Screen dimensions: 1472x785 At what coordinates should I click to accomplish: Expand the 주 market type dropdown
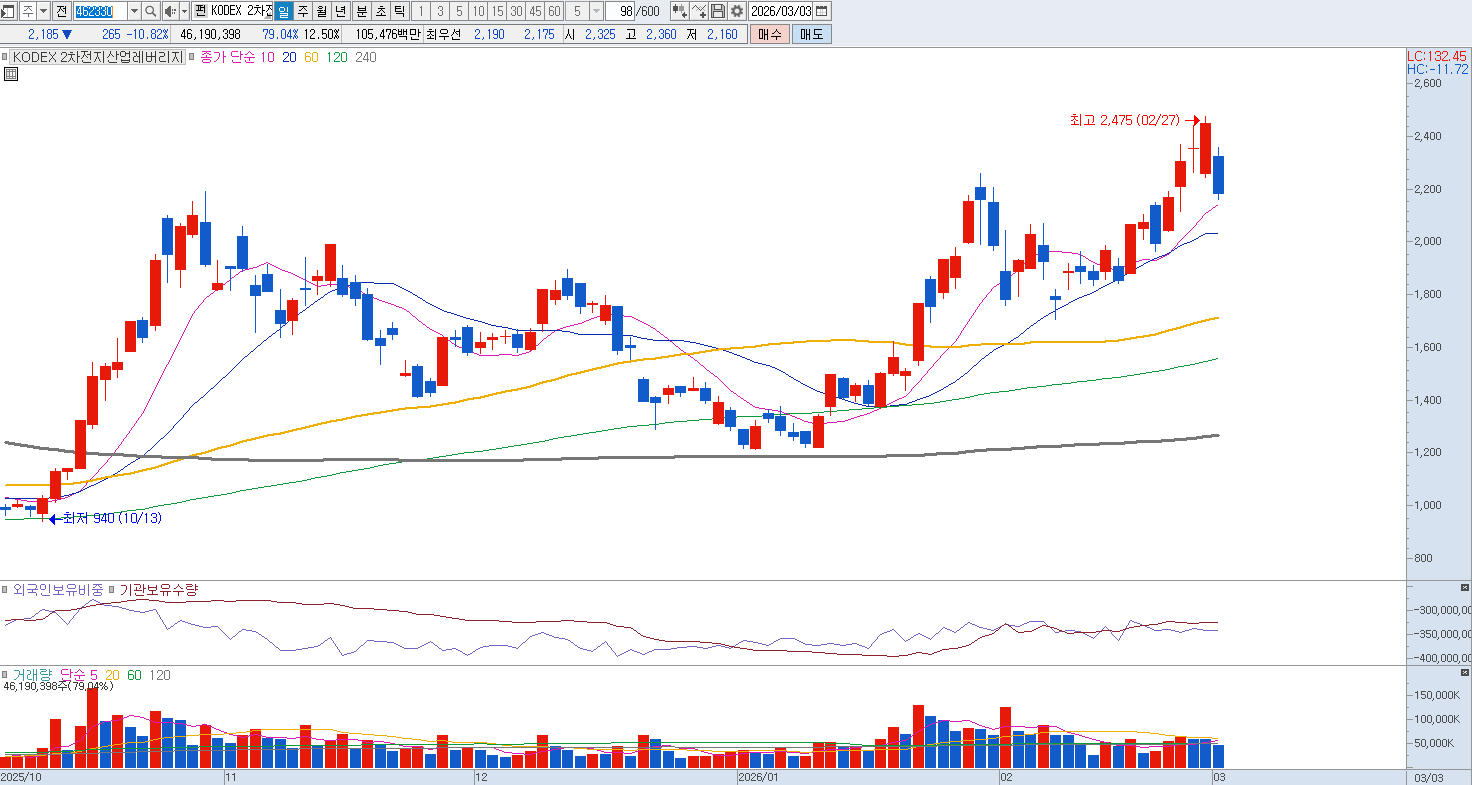(x=43, y=11)
